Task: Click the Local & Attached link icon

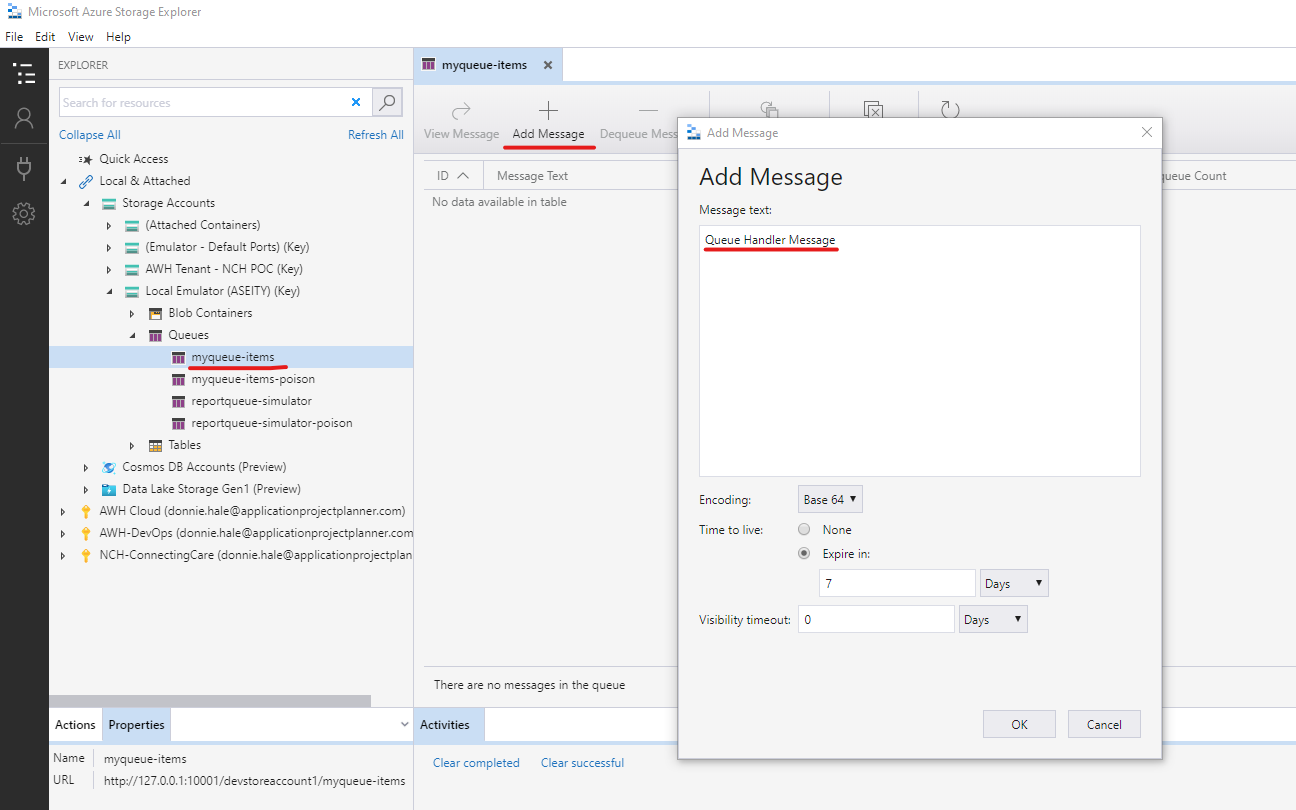Action: [x=86, y=181]
